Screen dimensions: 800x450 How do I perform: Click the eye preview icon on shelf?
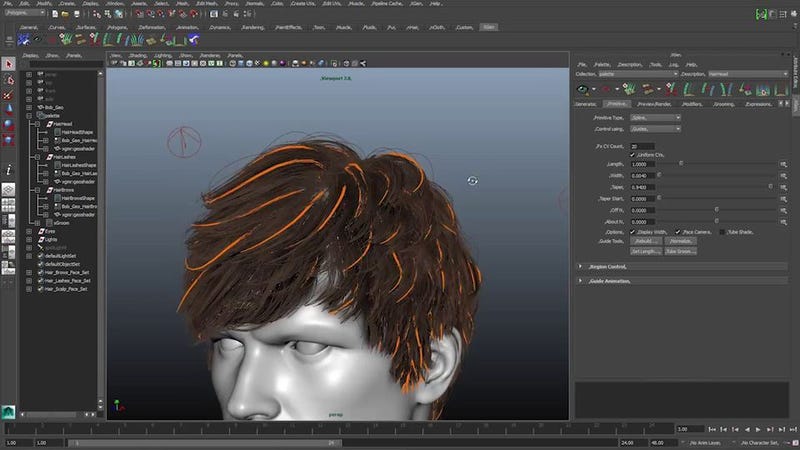point(37,39)
